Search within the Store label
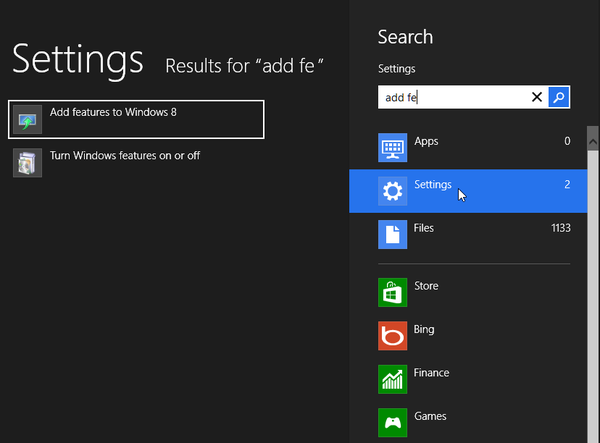The height and width of the screenshot is (443, 600). [x=426, y=287]
